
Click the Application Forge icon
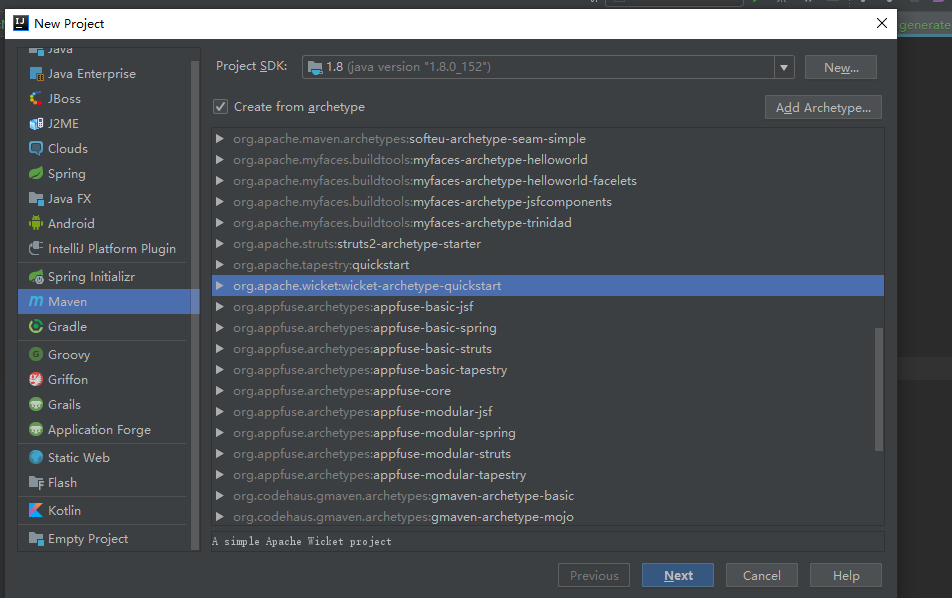[36, 429]
